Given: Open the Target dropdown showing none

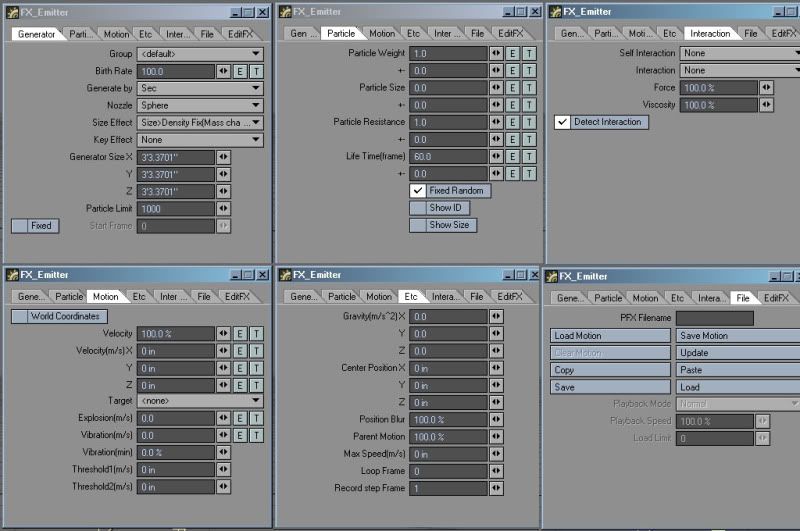Looking at the screenshot, I should pos(200,401).
